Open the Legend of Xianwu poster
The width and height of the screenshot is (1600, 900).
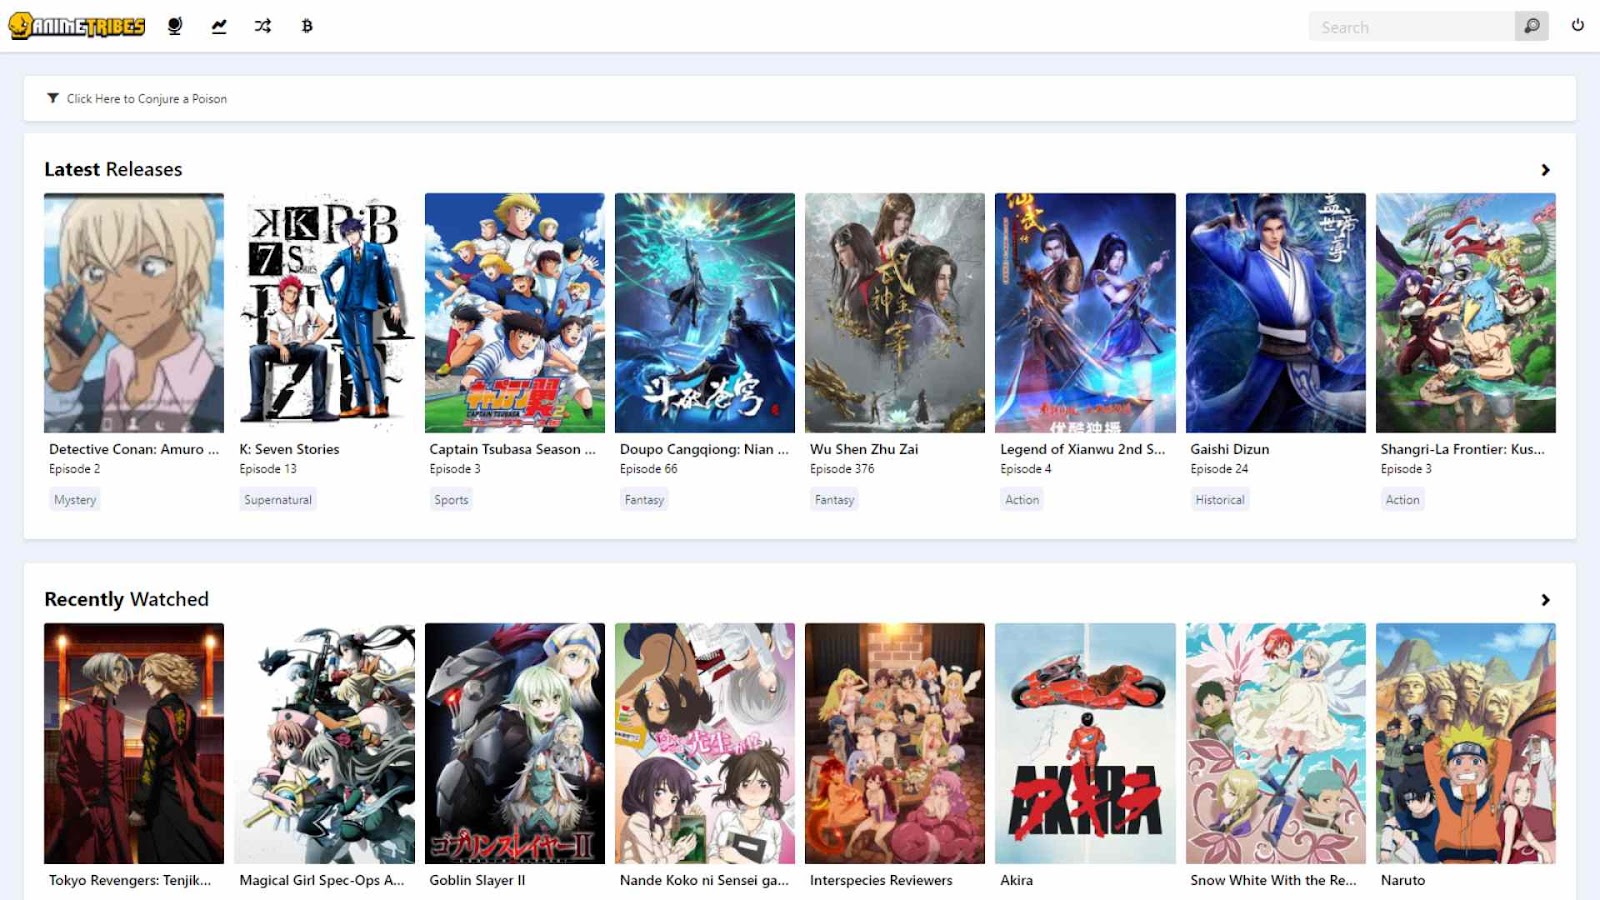(1085, 313)
